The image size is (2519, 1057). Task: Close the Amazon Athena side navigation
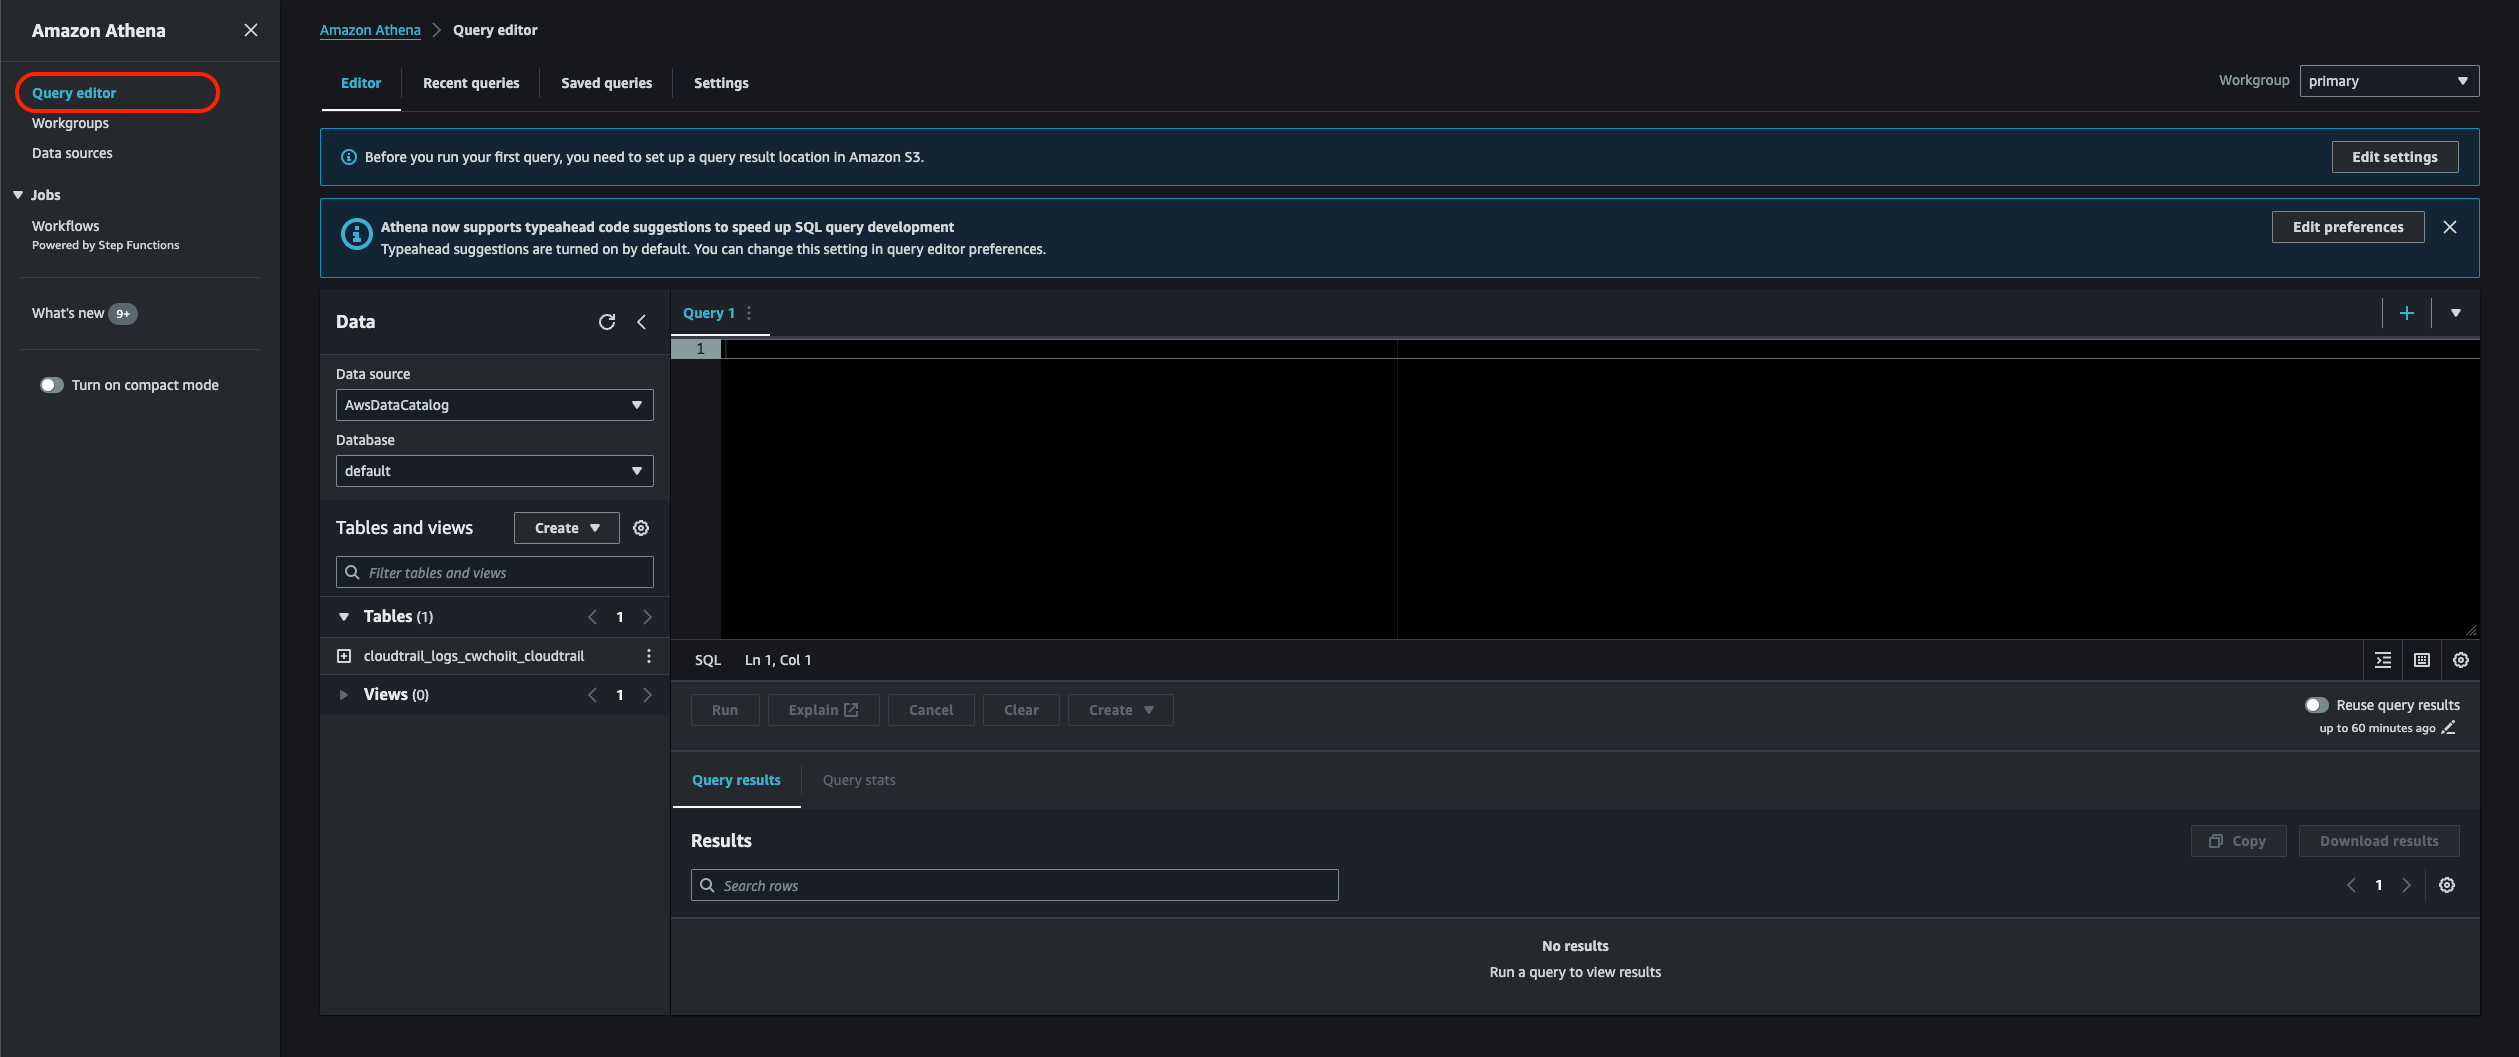click(x=251, y=30)
